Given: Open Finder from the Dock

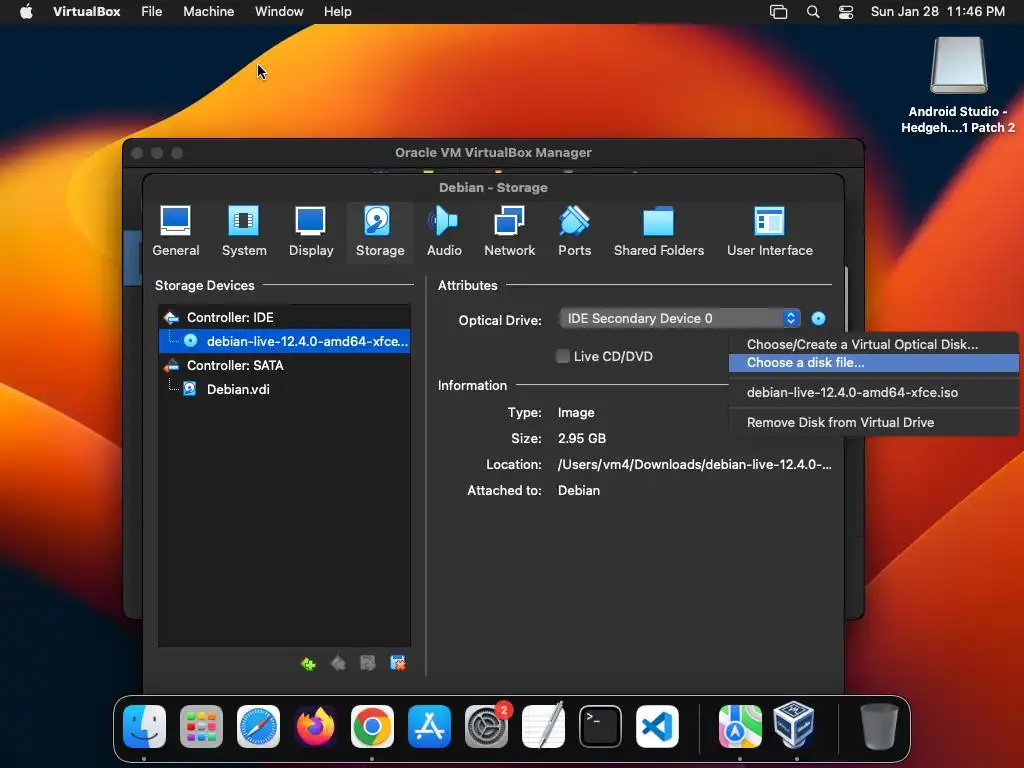Looking at the screenshot, I should (144, 726).
